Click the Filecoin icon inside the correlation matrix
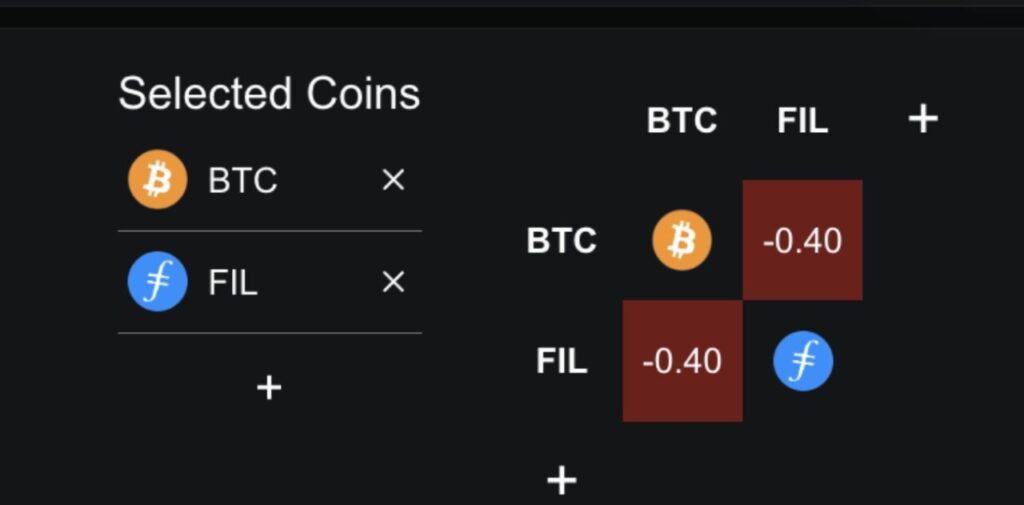 click(x=803, y=361)
